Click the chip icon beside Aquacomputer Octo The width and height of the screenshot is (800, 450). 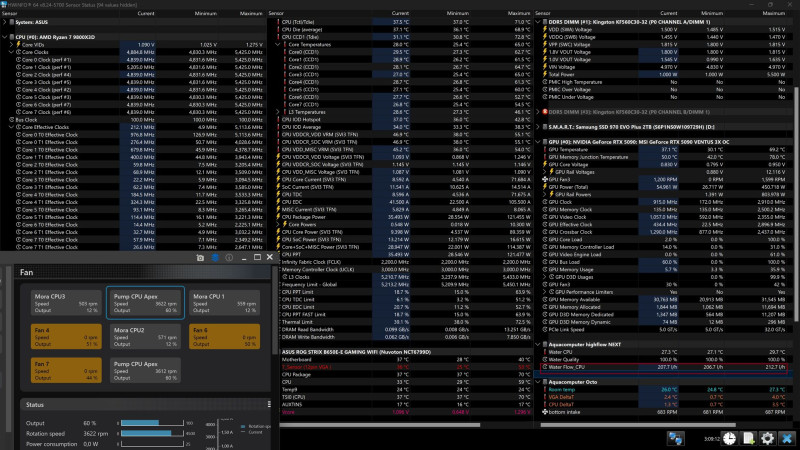point(544,382)
